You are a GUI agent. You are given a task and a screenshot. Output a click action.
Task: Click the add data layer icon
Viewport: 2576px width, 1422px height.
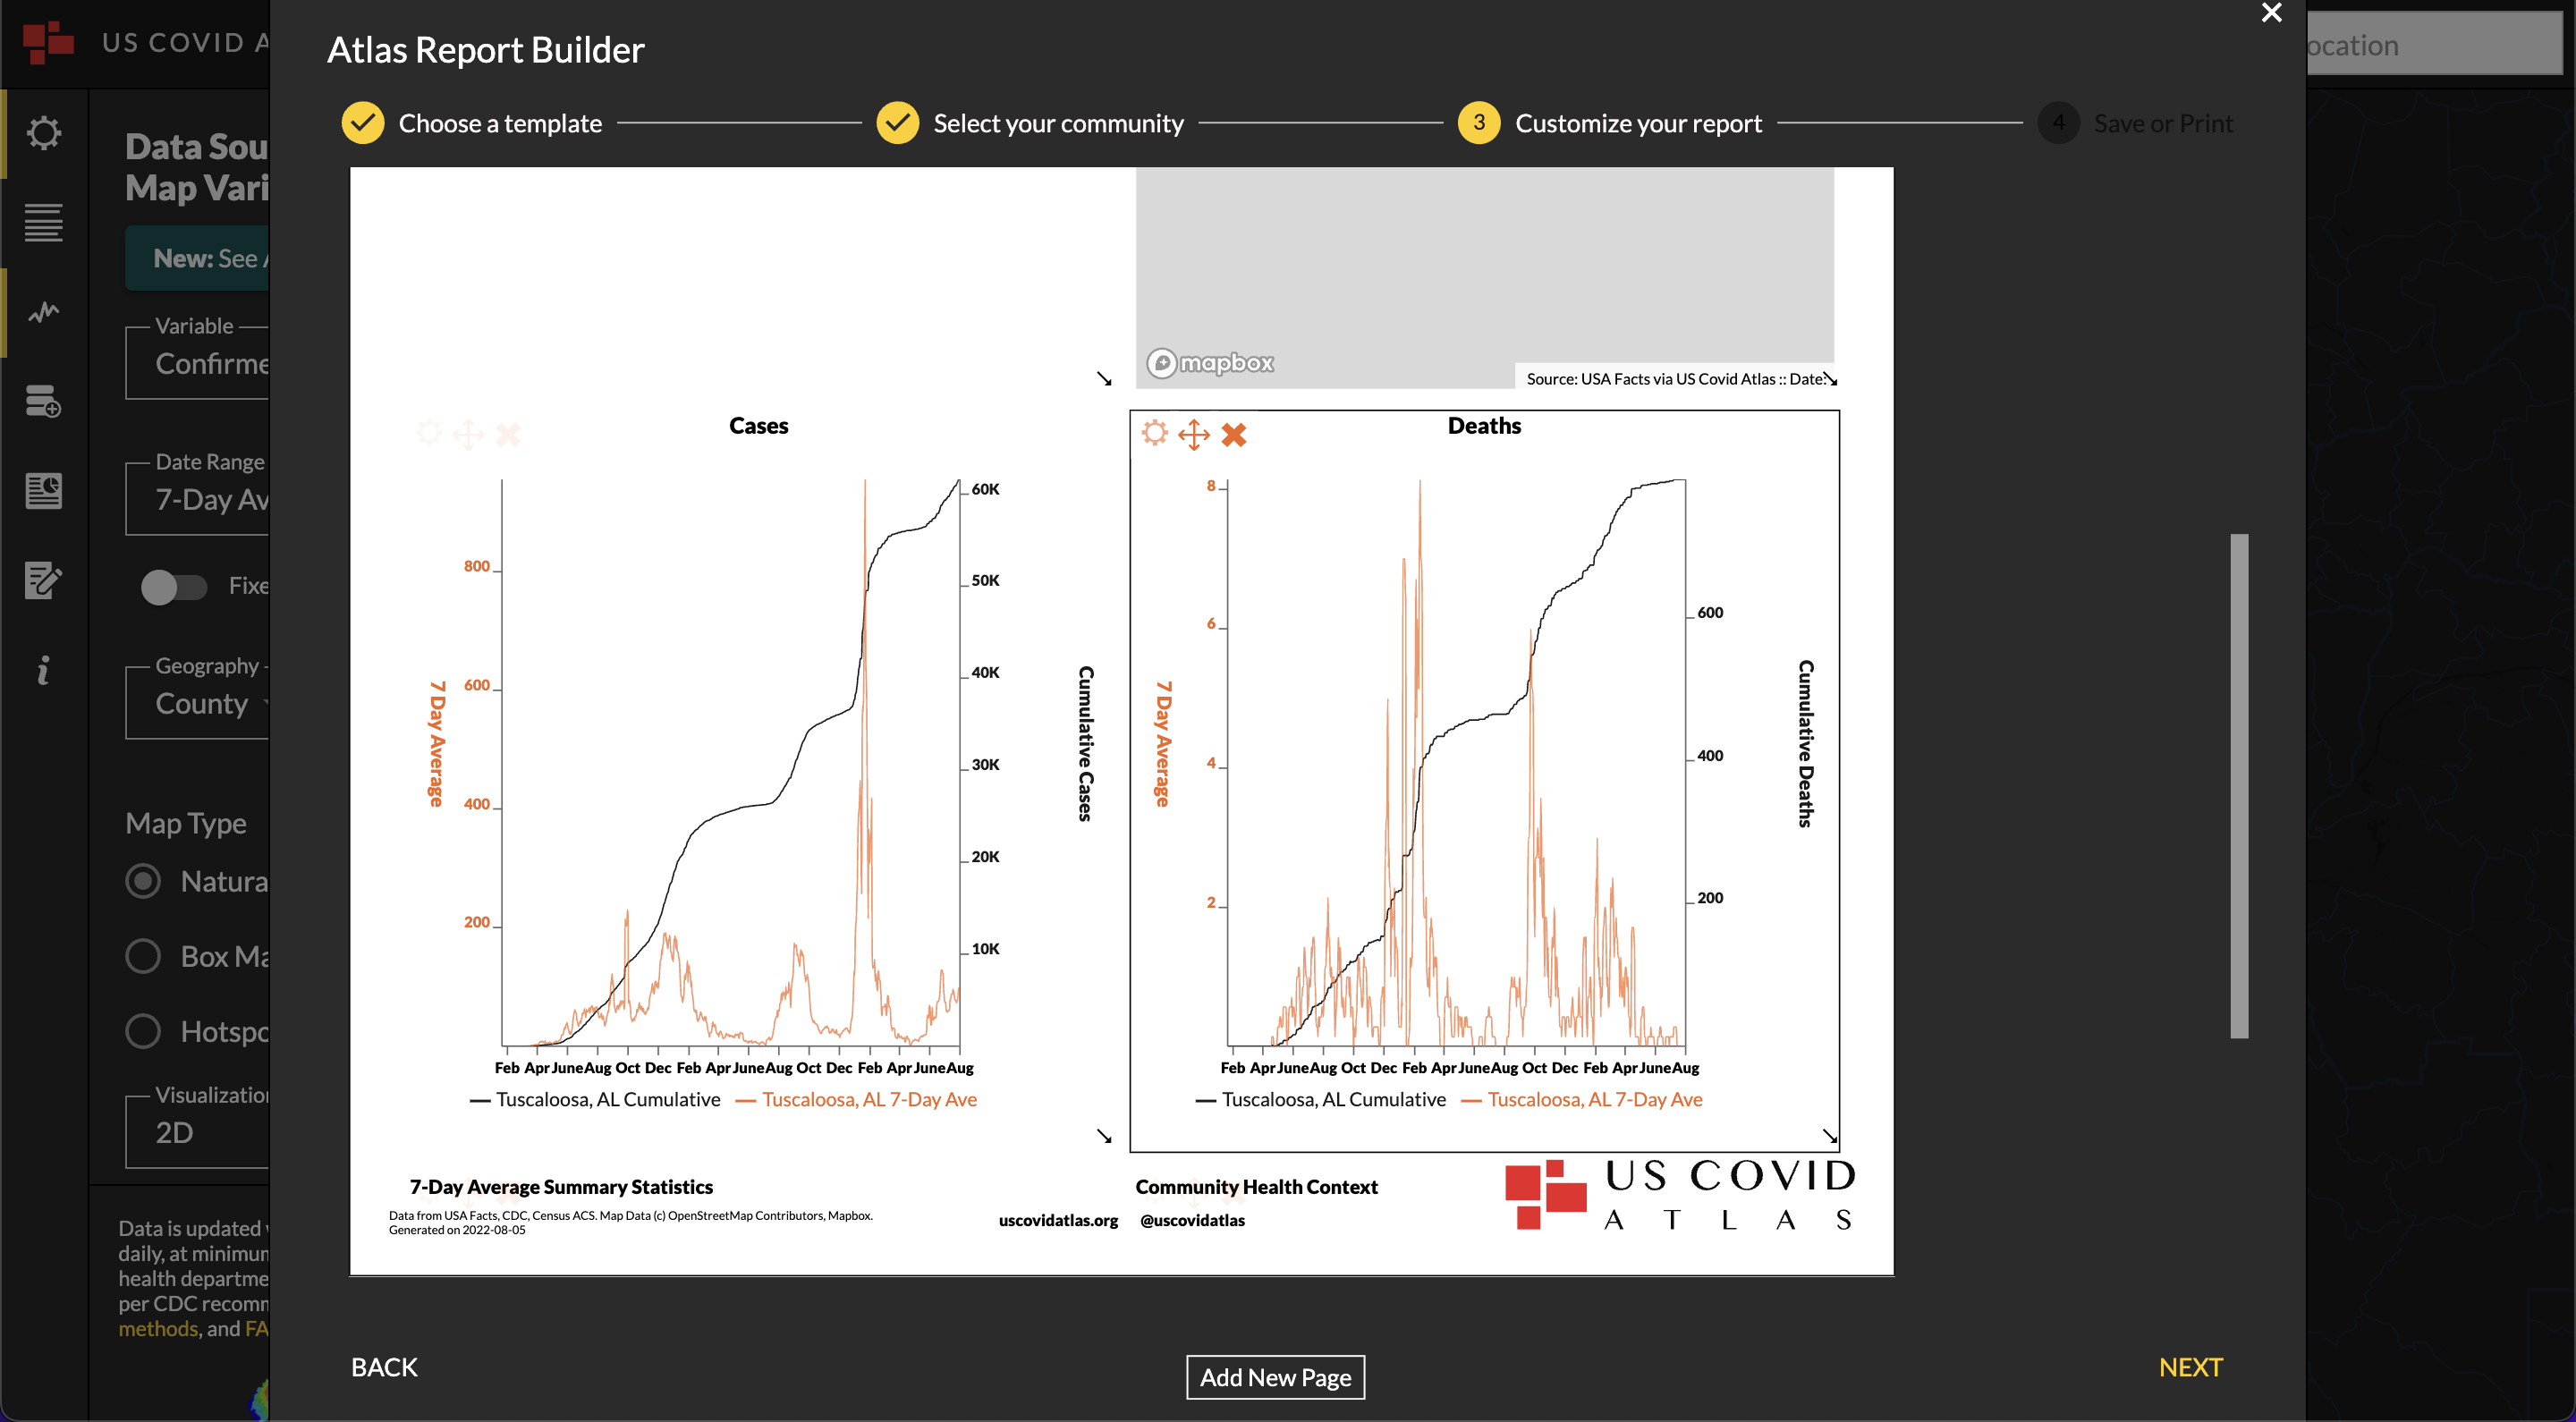(x=43, y=402)
